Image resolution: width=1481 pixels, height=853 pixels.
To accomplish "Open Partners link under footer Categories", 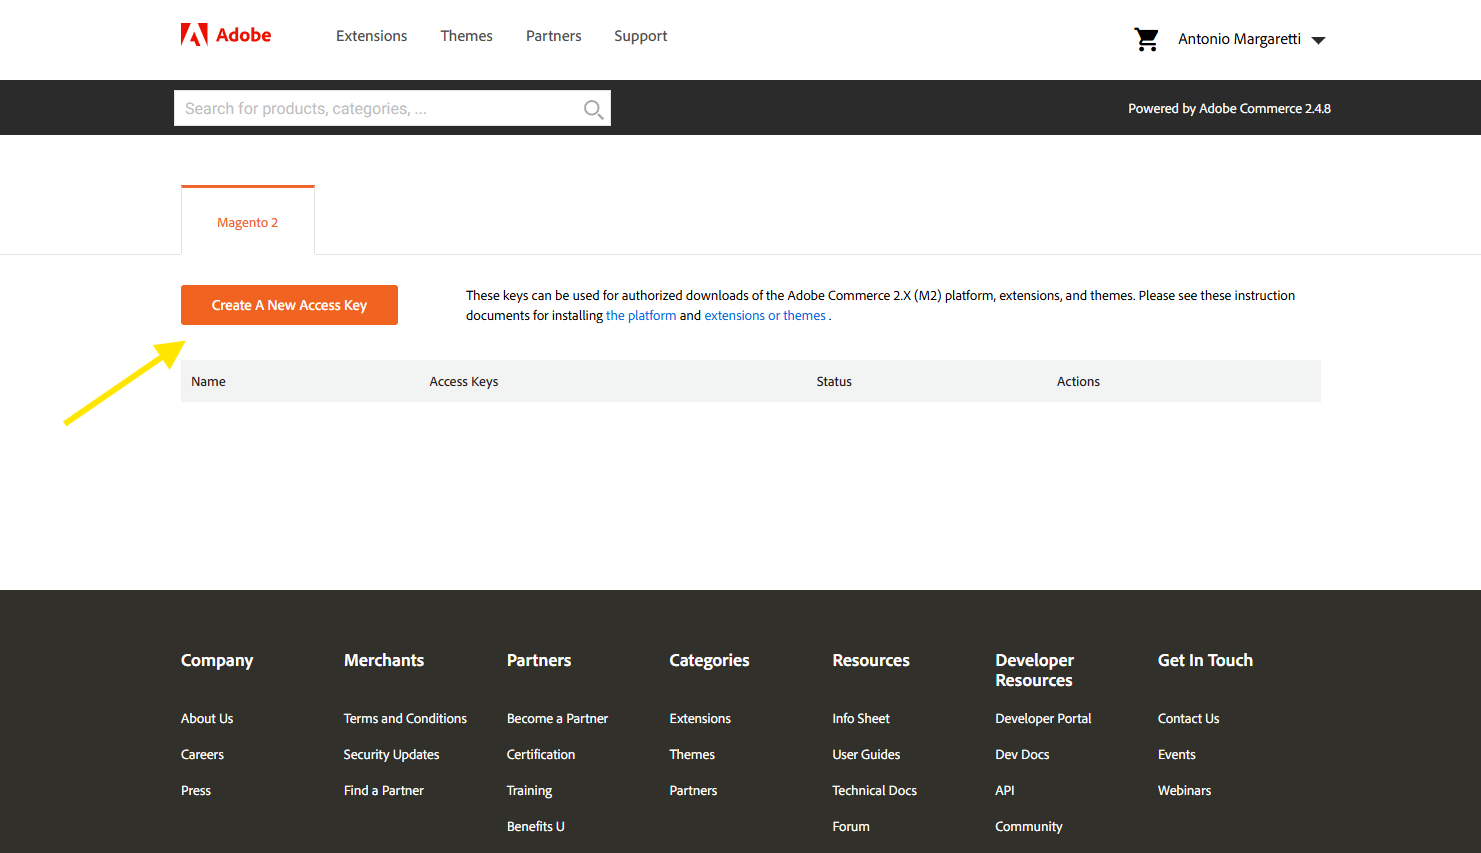I will pos(693,790).
